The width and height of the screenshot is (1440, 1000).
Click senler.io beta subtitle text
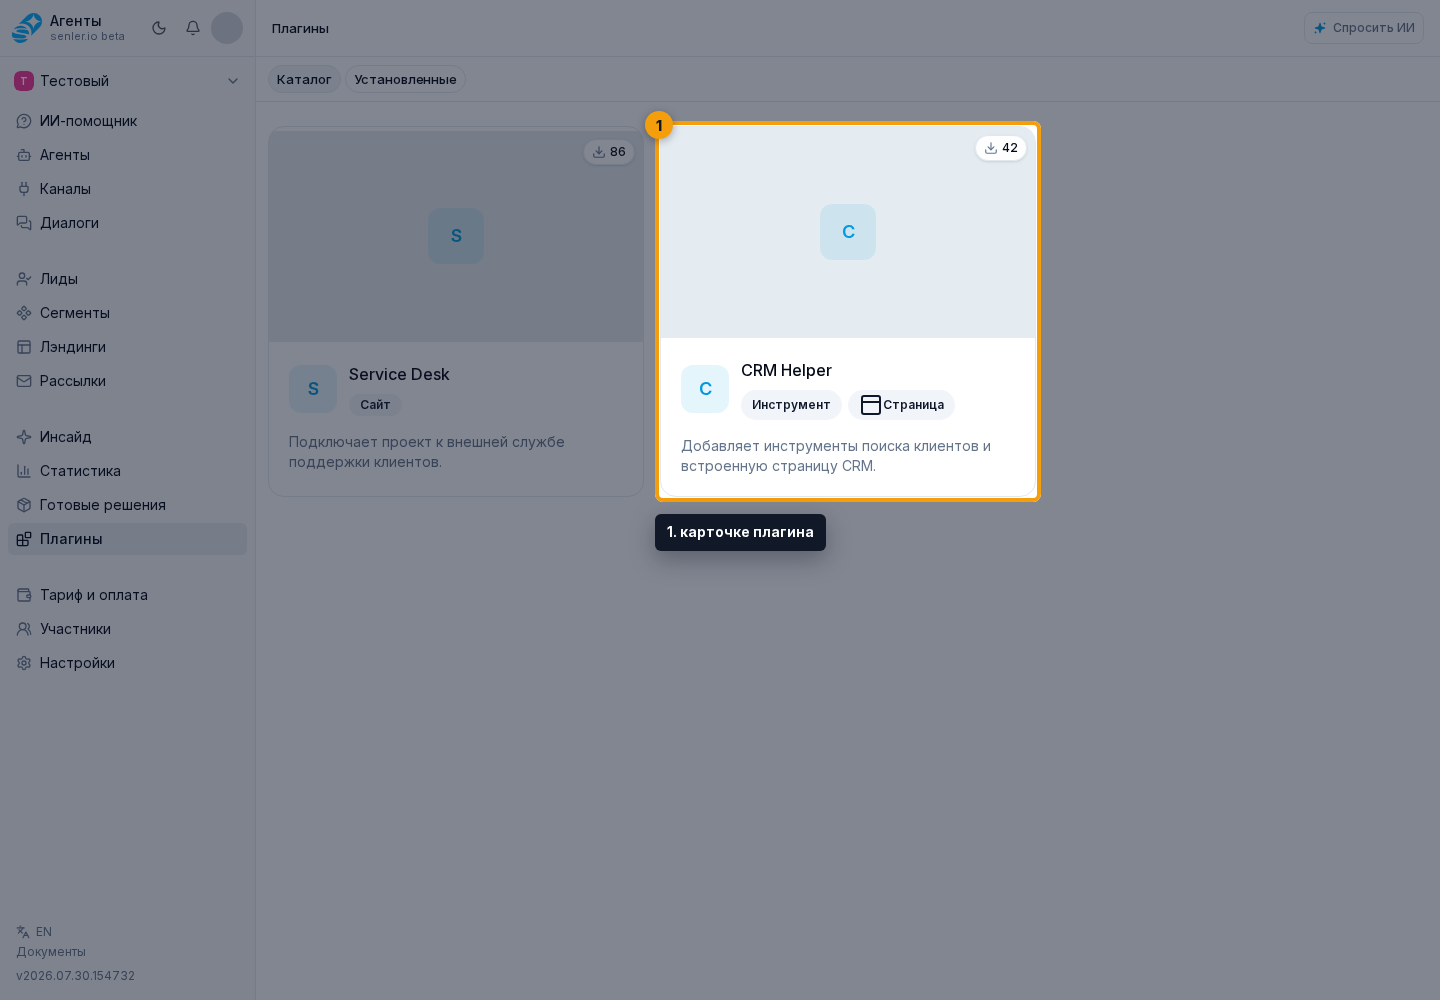pyautogui.click(x=88, y=37)
